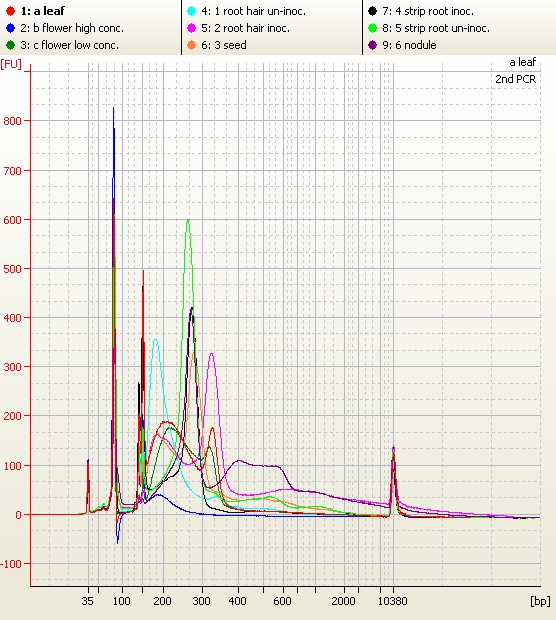
Task: Select the '2: b flower high conc.' label
Action: tap(72, 28)
